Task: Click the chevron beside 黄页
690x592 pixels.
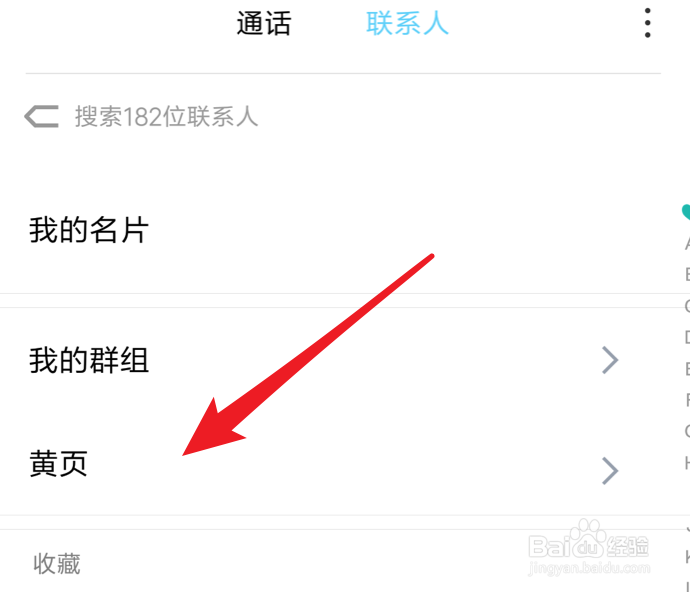Action: pyautogui.click(x=610, y=471)
